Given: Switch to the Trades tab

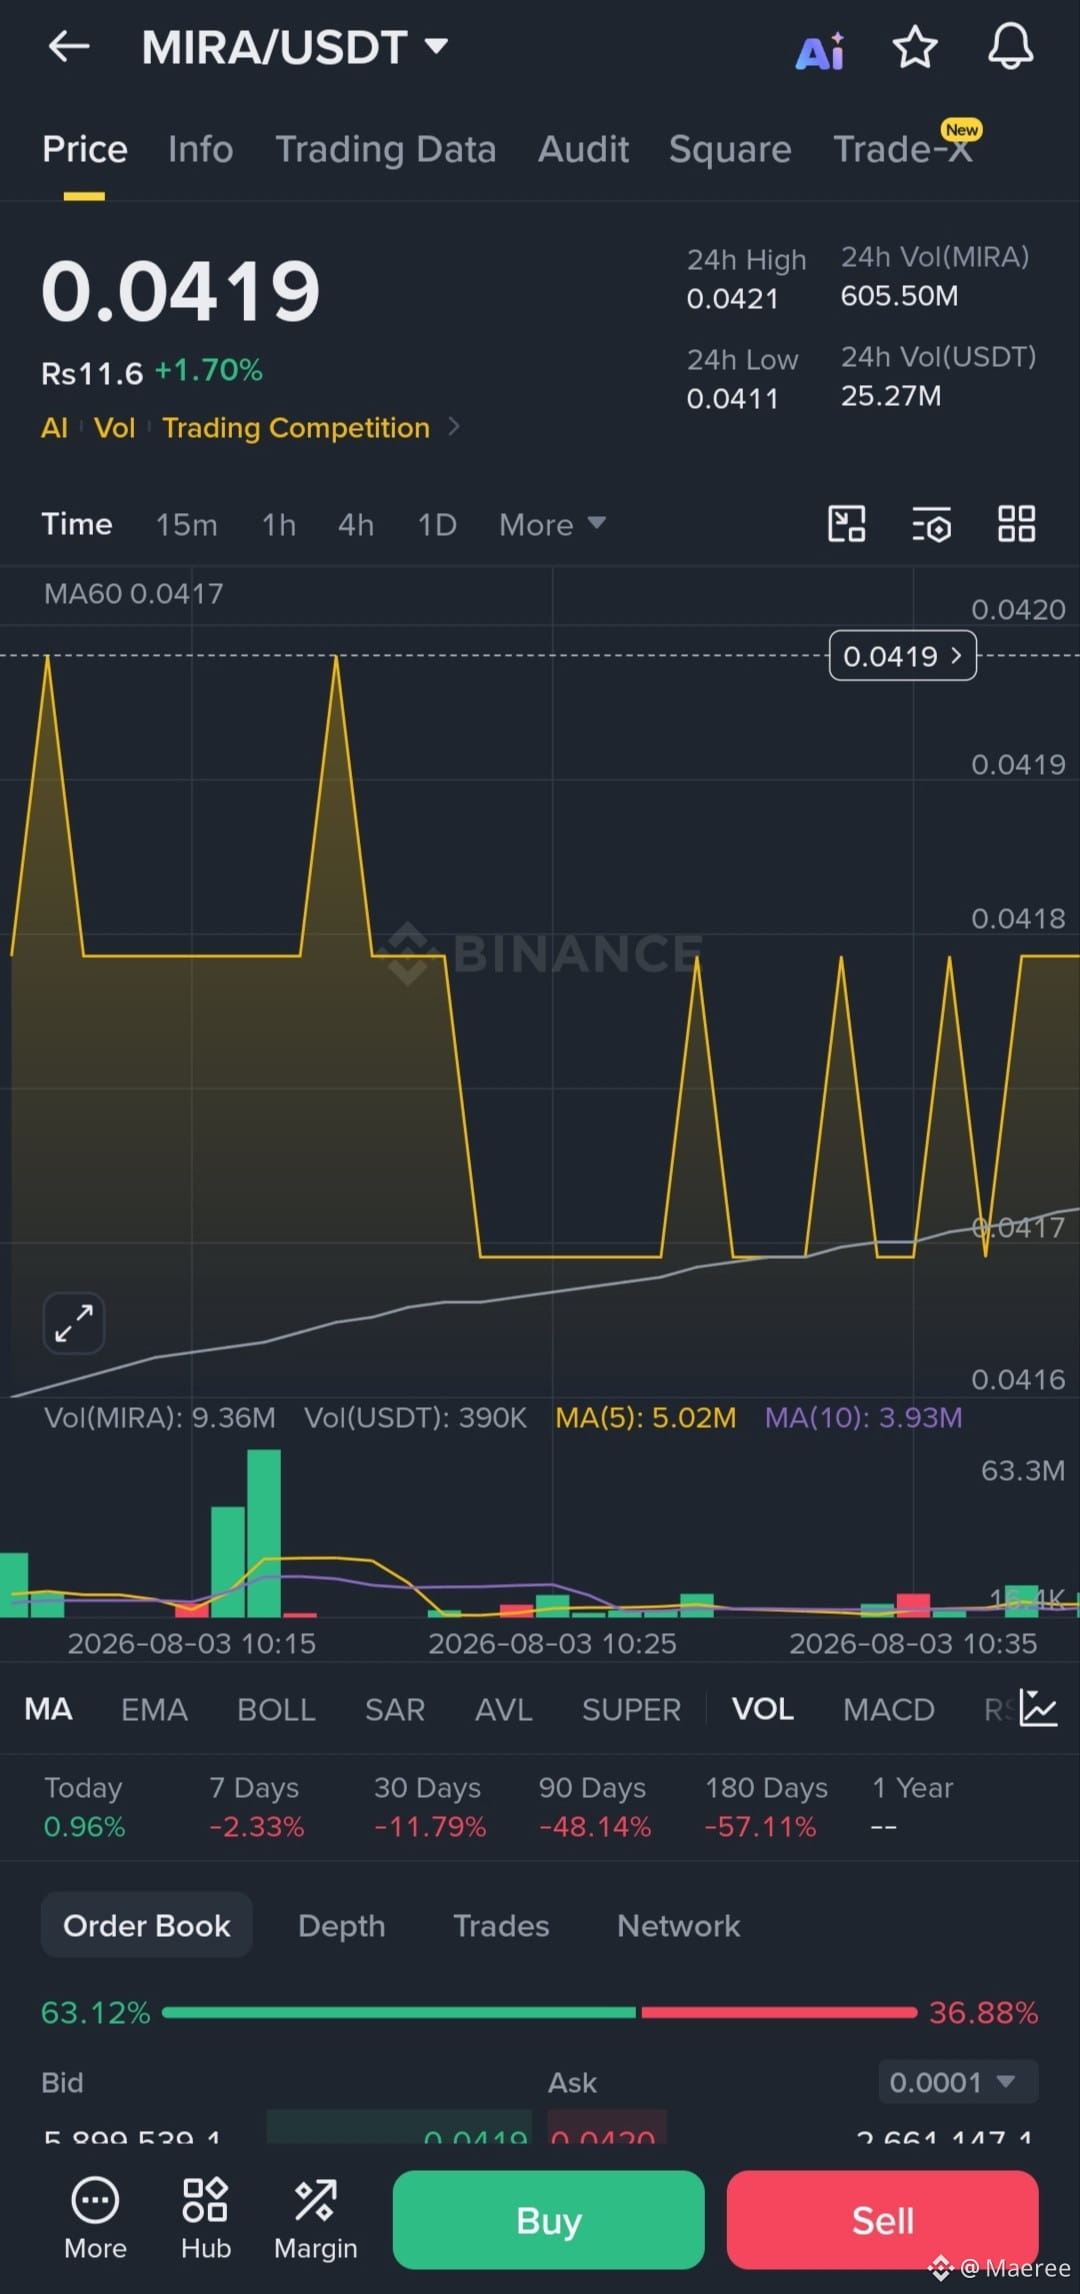Looking at the screenshot, I should tap(501, 1925).
